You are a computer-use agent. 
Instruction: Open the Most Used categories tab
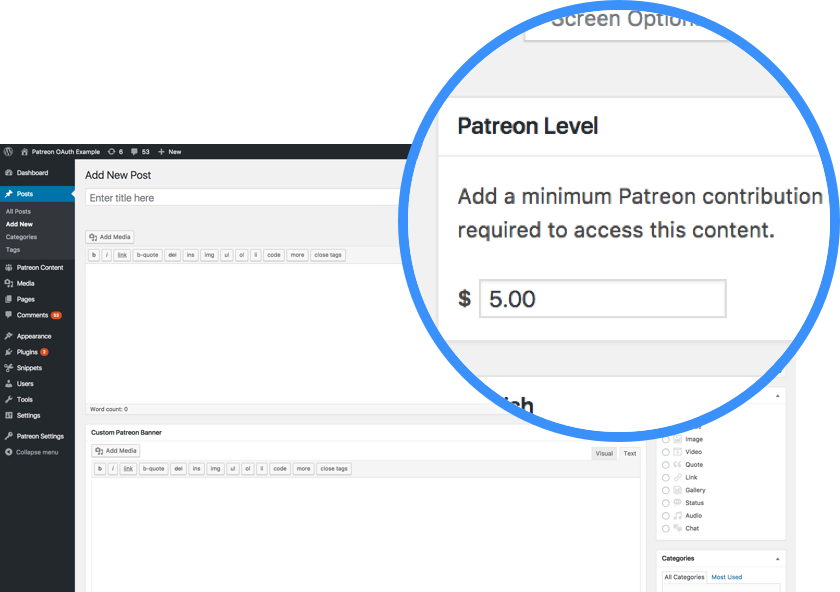point(727,577)
